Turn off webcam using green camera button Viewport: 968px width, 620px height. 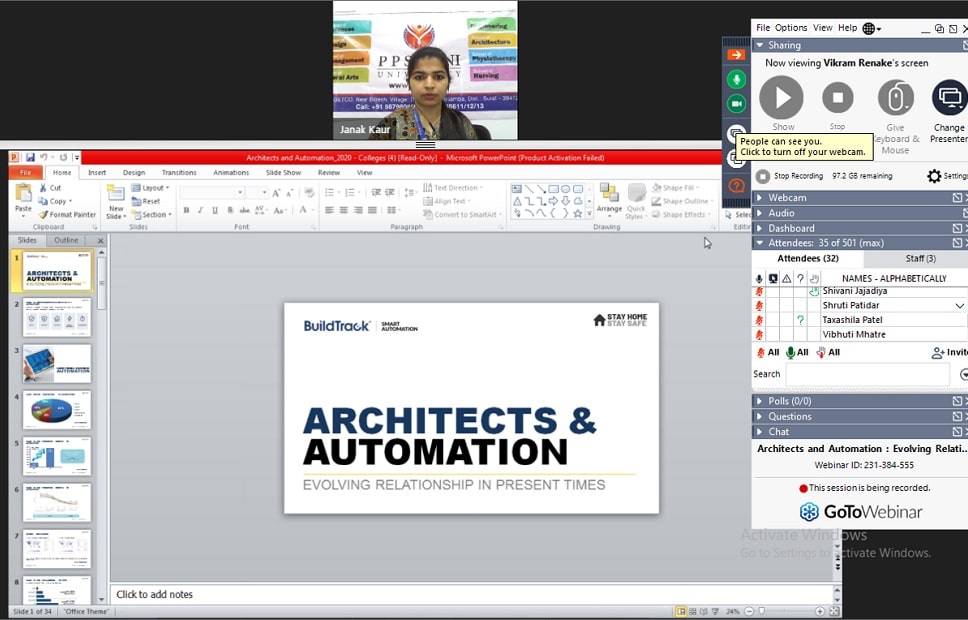(736, 103)
